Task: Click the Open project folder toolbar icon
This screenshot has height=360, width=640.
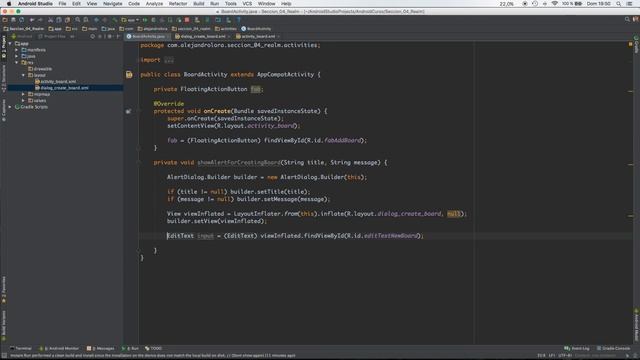Action: pos(5,20)
